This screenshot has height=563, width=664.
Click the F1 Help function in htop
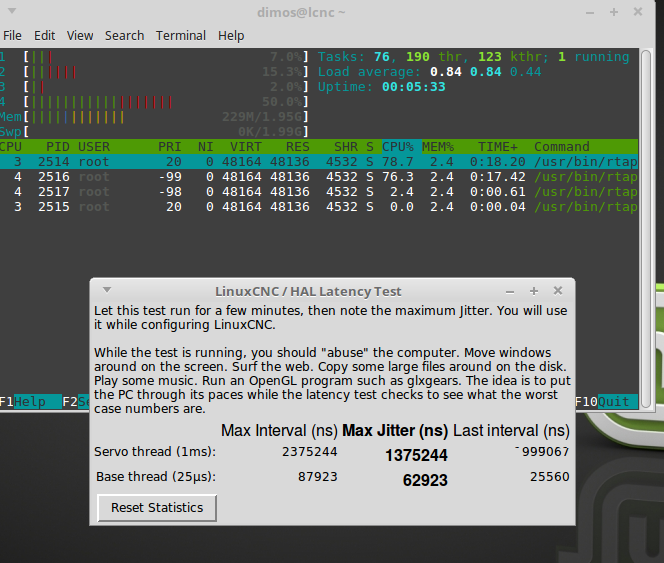[30, 401]
